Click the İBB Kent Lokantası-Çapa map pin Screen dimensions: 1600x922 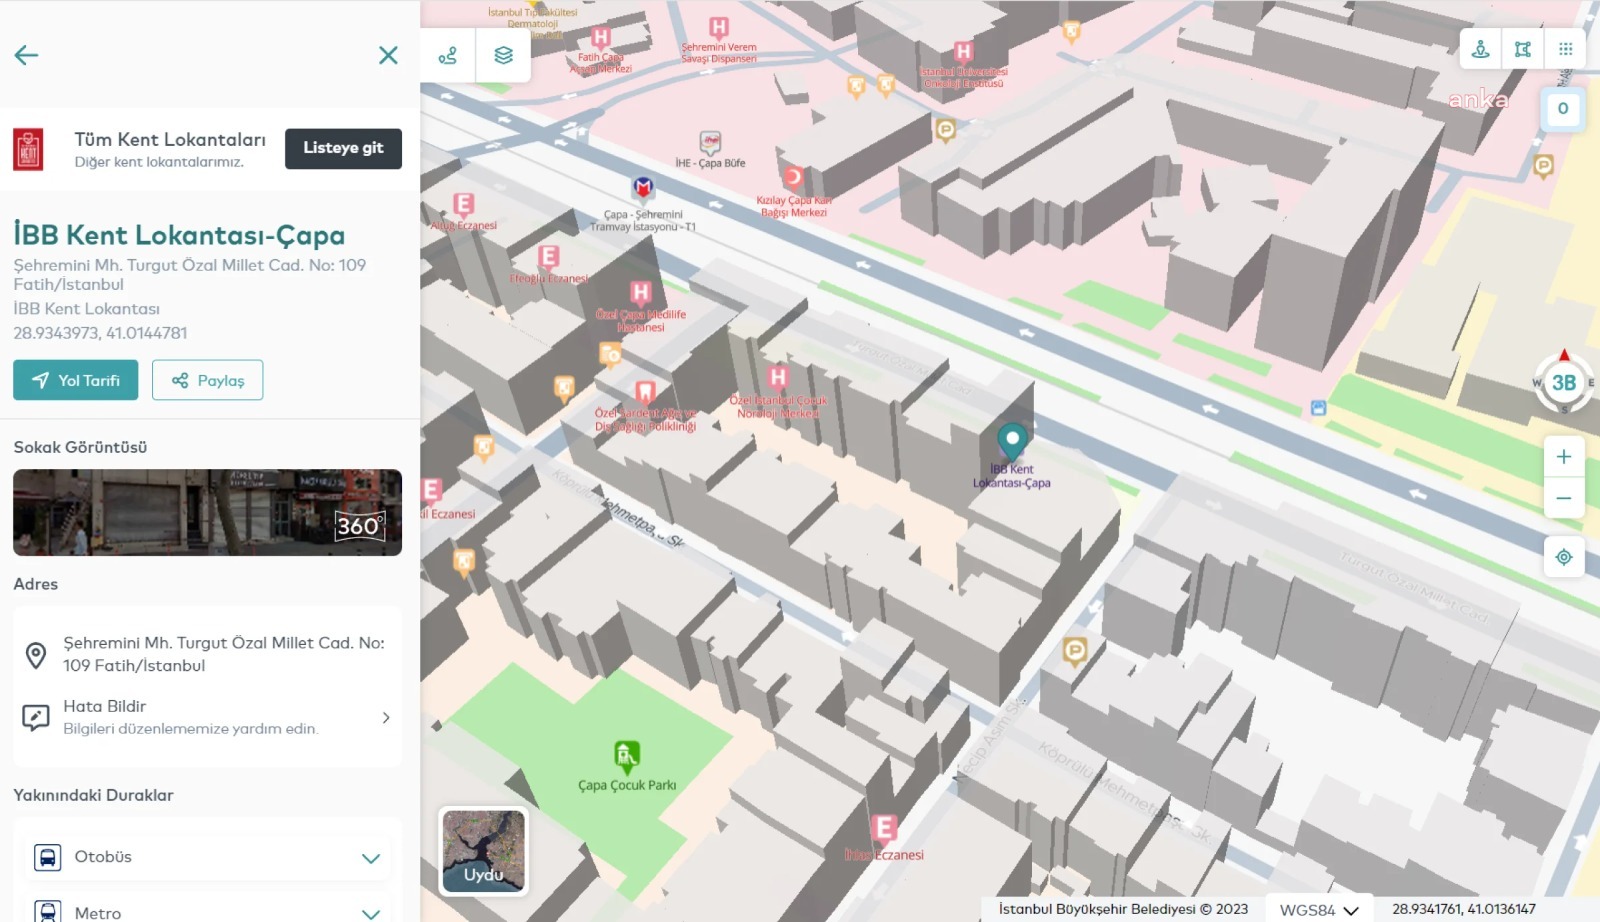coord(1012,440)
